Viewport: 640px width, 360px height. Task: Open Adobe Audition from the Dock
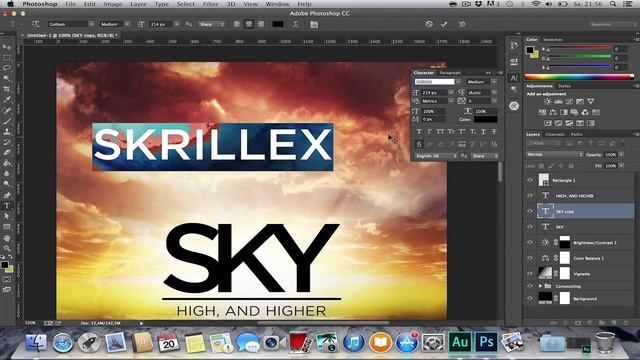pos(460,342)
